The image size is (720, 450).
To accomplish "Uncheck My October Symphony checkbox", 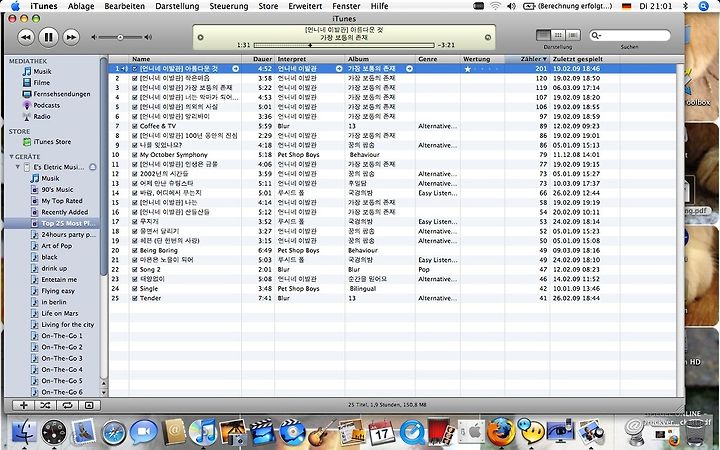I will click(x=135, y=155).
